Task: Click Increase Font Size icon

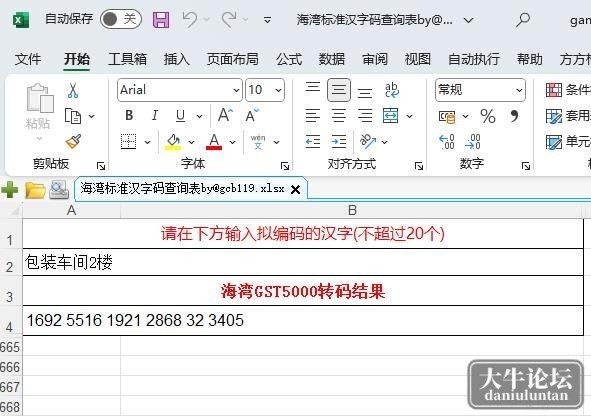Action: click(225, 115)
